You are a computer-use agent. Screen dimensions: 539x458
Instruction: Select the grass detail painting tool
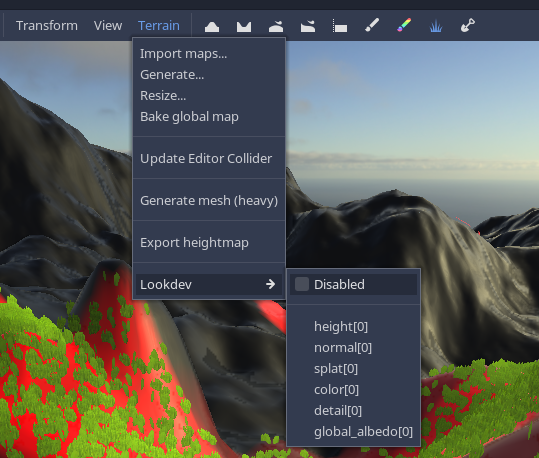[436, 26]
